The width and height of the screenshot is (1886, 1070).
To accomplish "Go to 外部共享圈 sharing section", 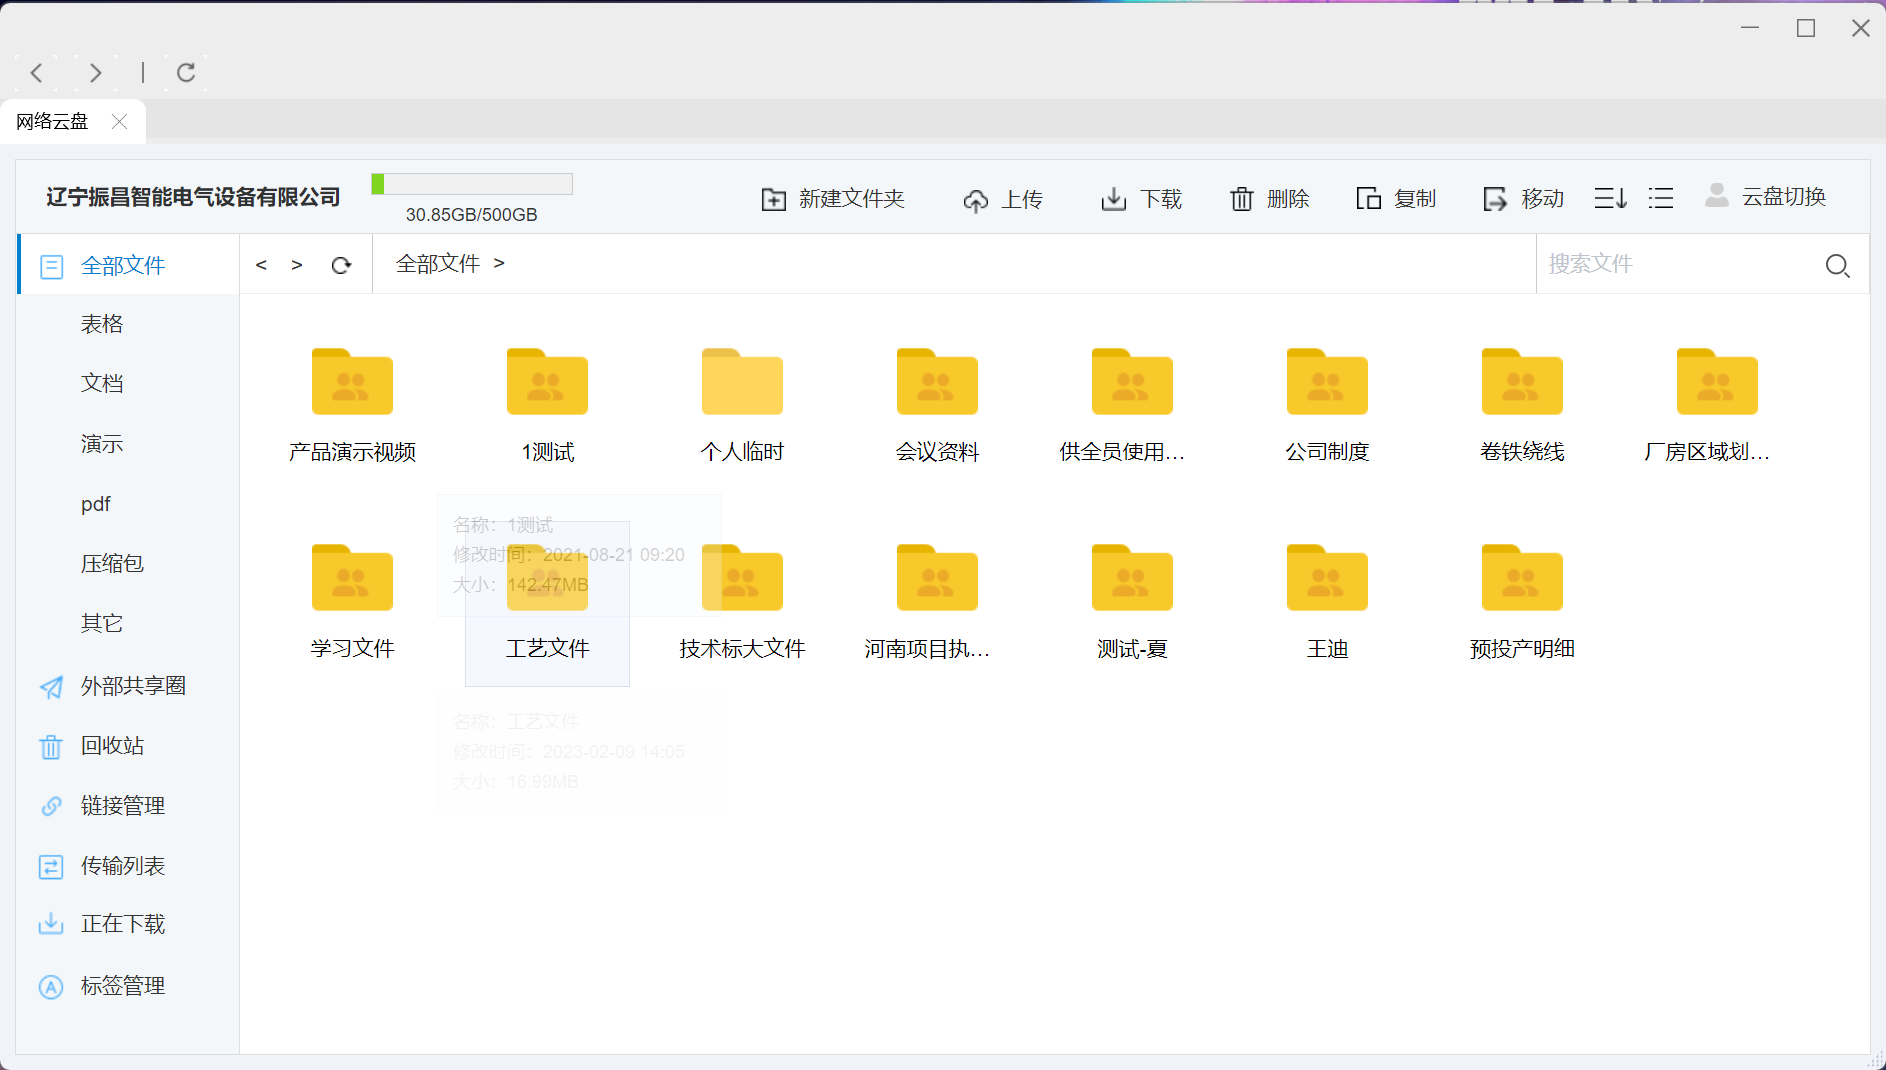I will pyautogui.click(x=133, y=686).
